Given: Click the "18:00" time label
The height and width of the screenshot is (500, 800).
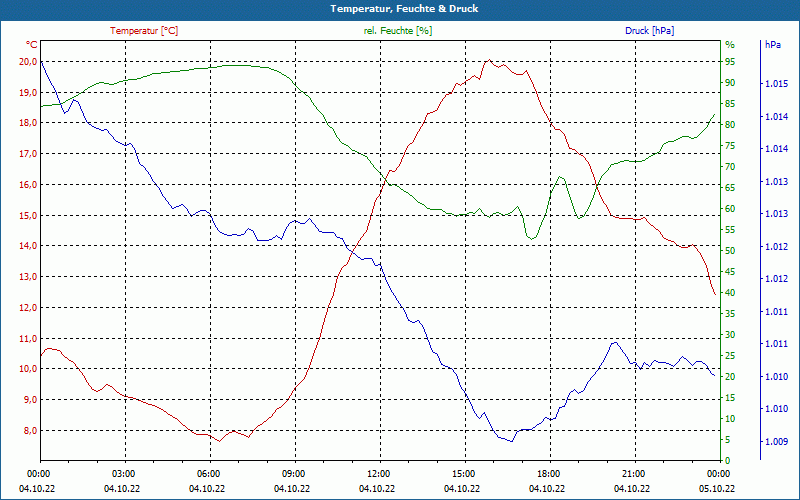Looking at the screenshot, I should [547, 473].
